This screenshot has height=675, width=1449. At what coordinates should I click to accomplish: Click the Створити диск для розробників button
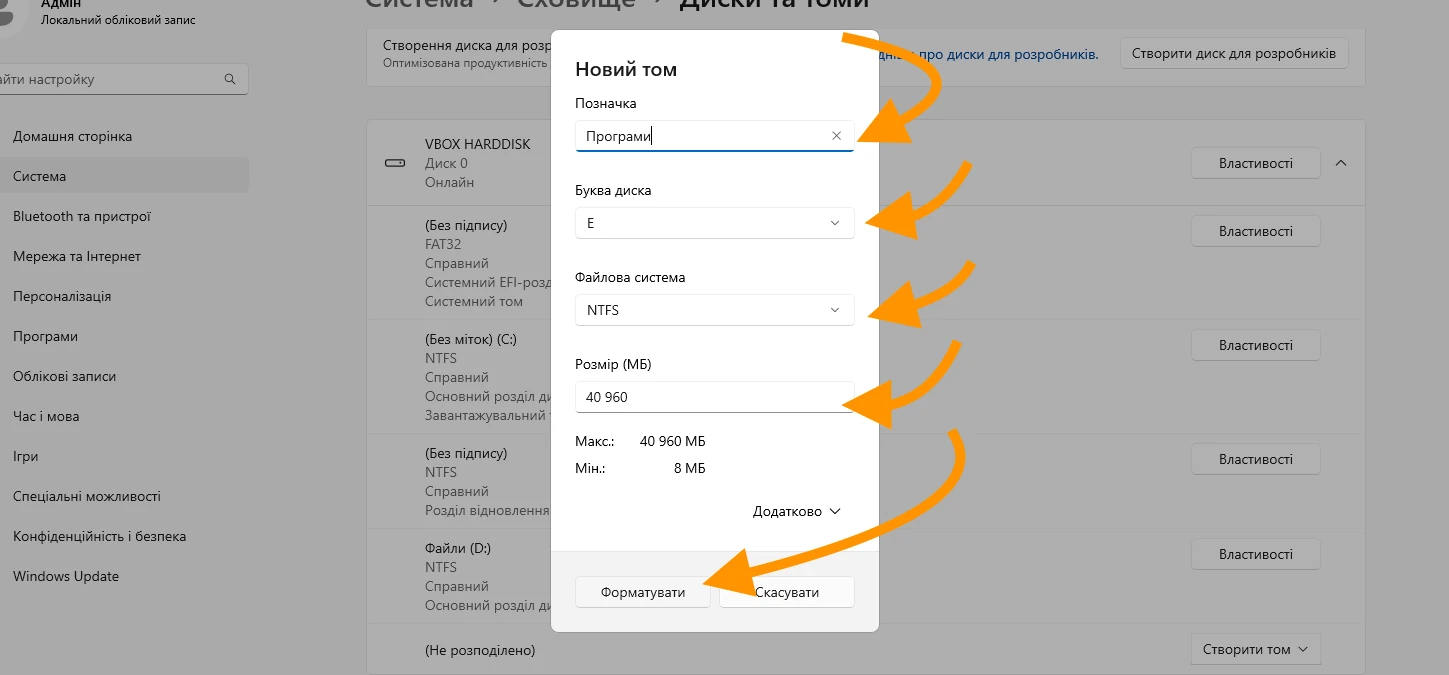pyautogui.click(x=1234, y=54)
